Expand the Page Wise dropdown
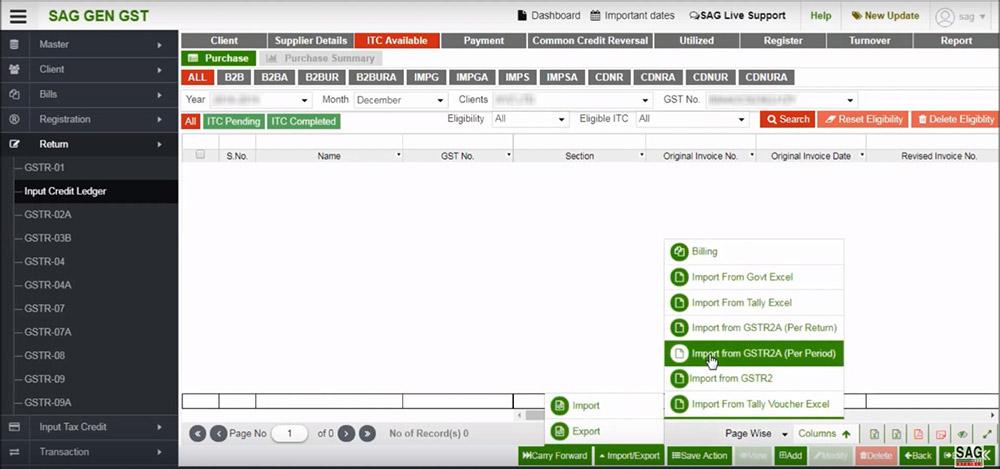The height and width of the screenshot is (469, 1000). pyautogui.click(x=754, y=434)
